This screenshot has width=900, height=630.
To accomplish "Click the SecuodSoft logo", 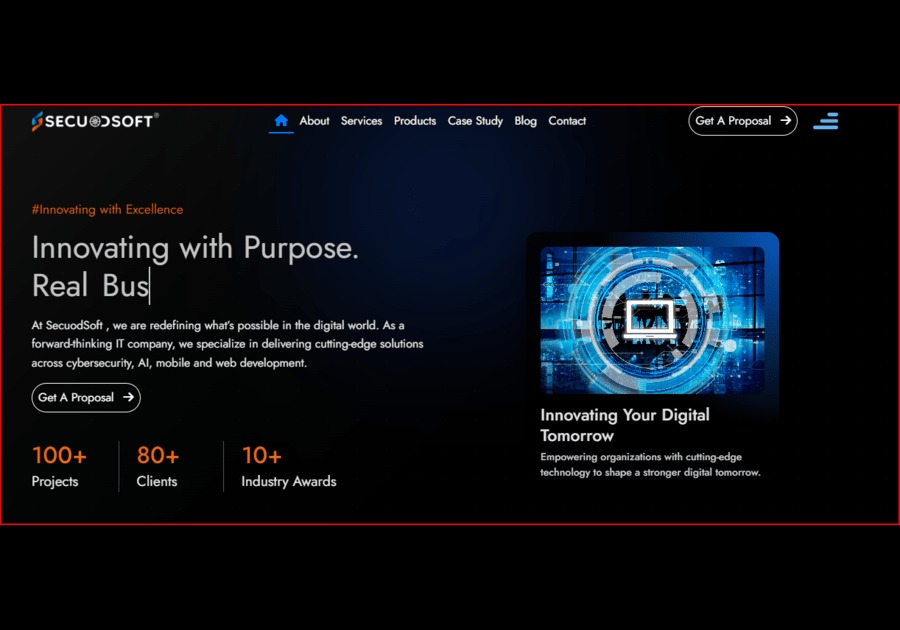I will pos(93,120).
